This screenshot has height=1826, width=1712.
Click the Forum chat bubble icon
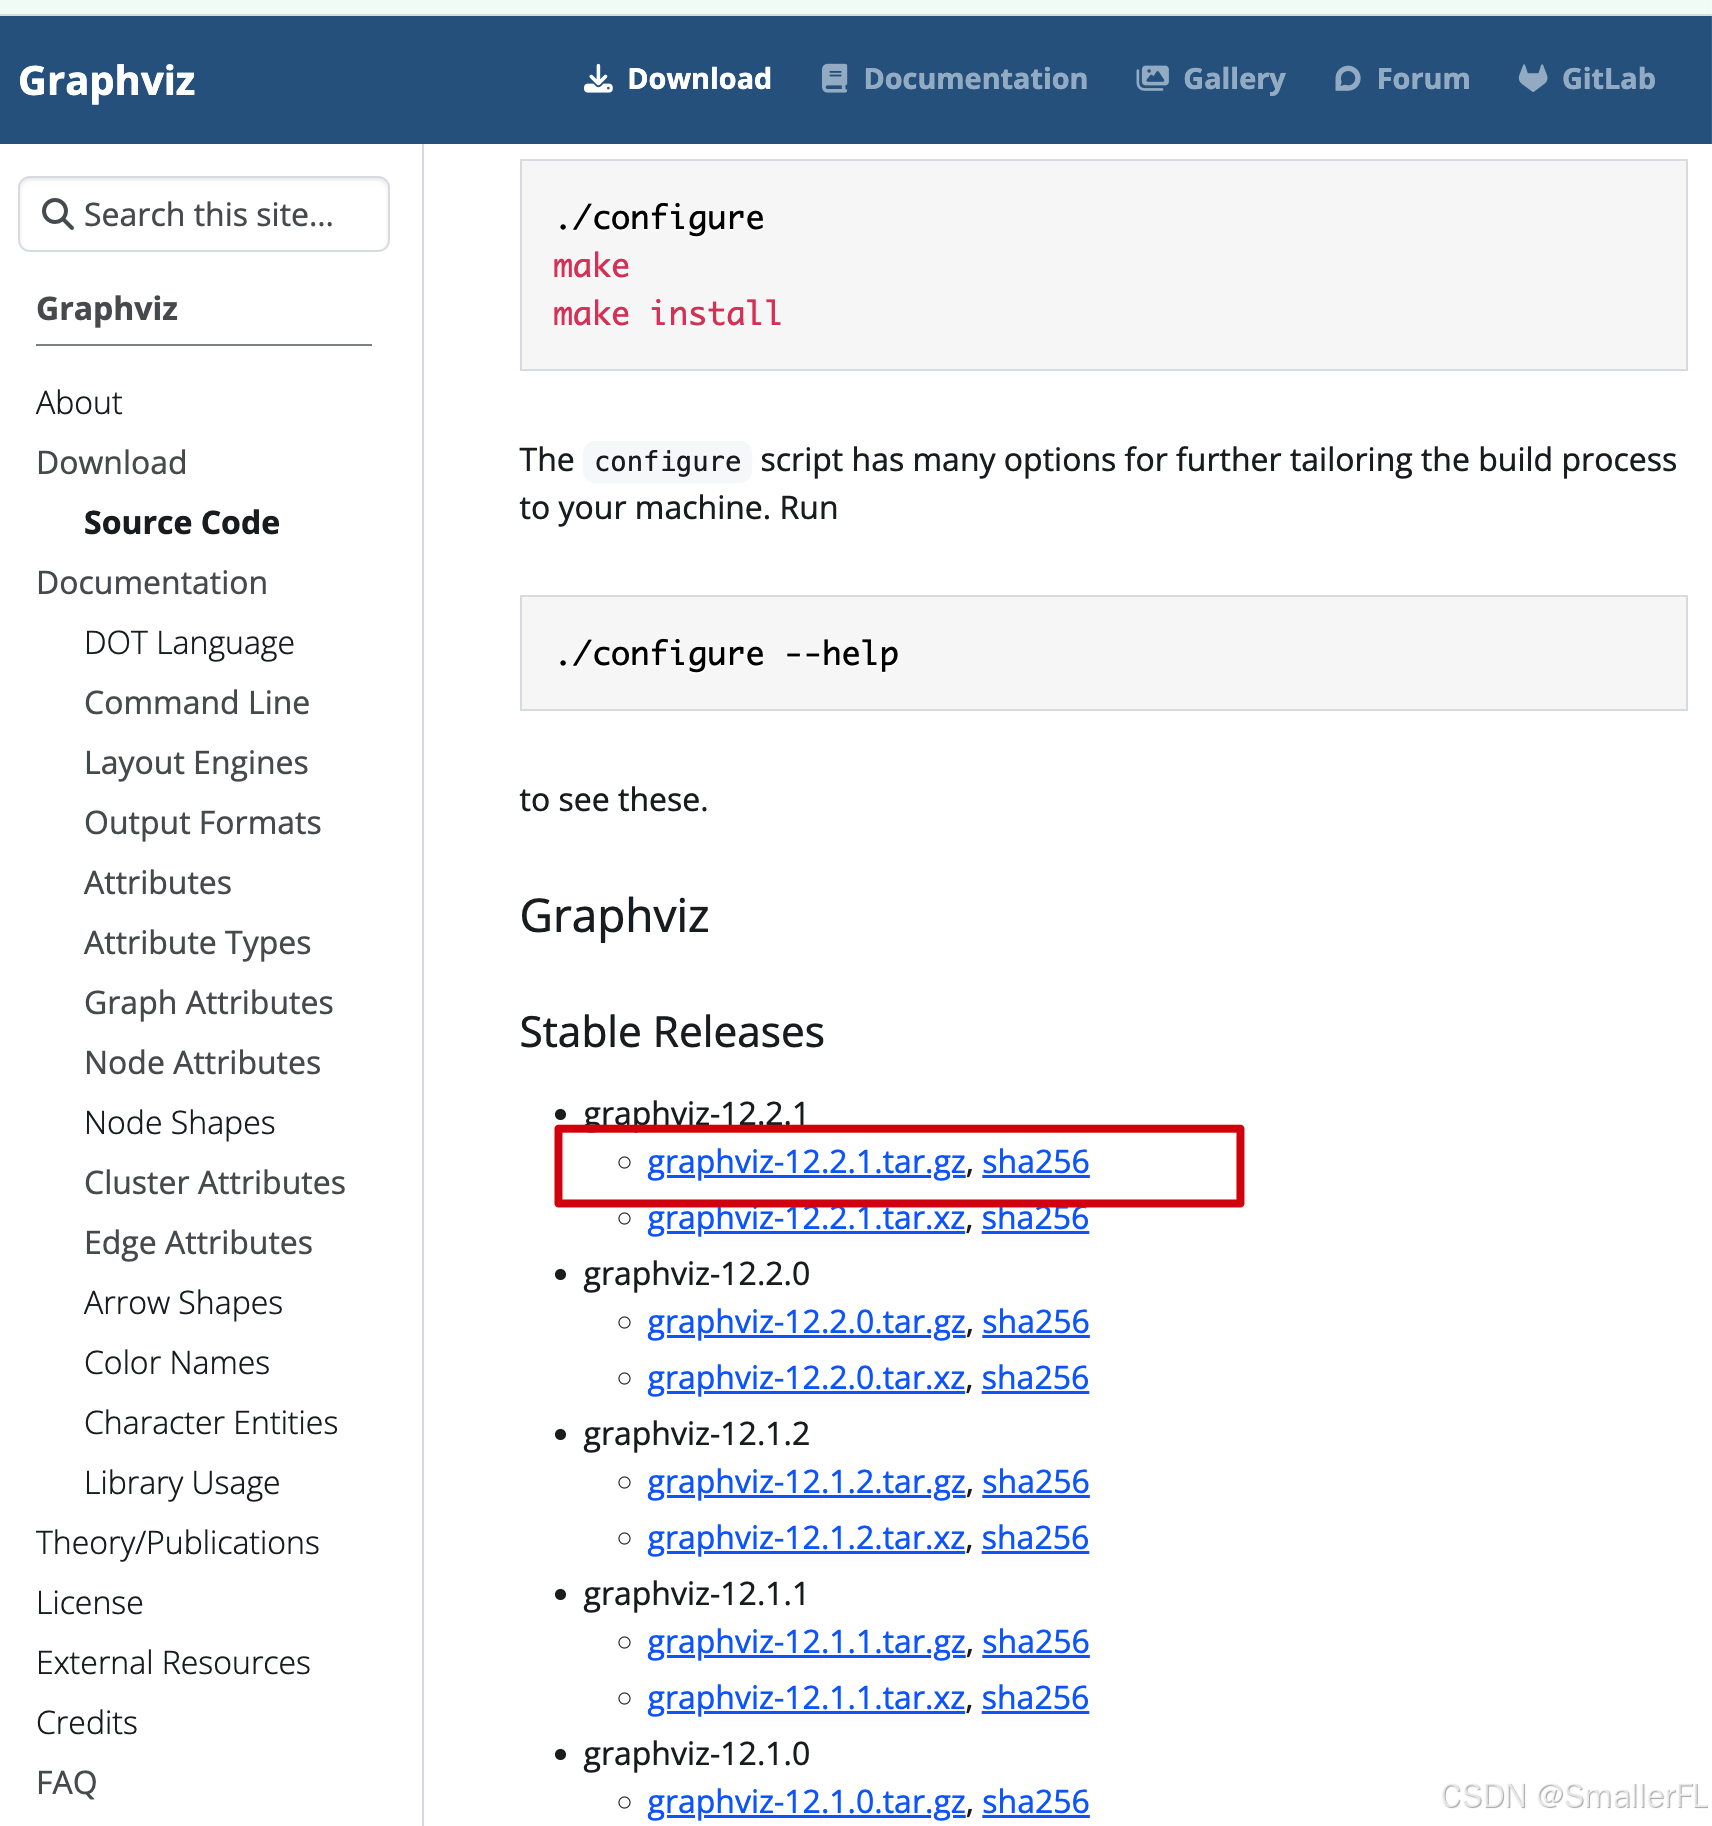(x=1347, y=79)
